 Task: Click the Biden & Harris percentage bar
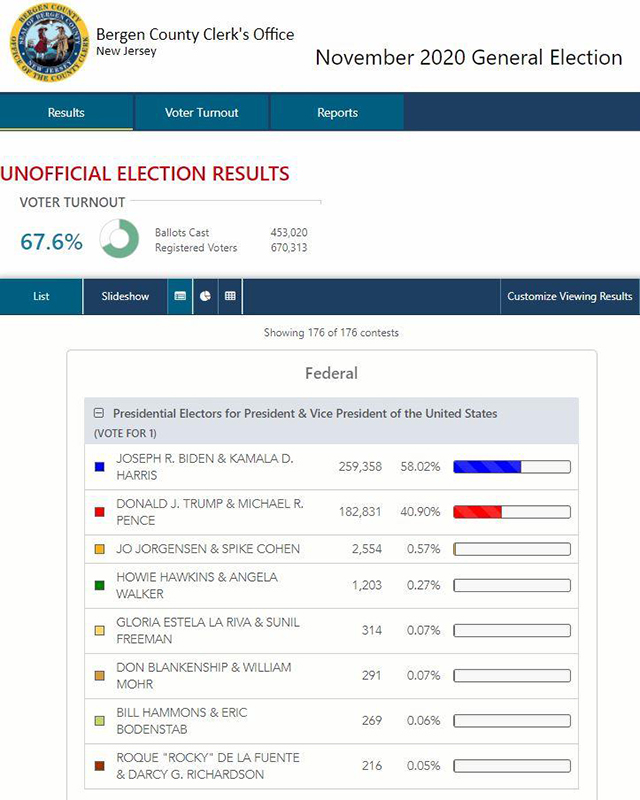tap(511, 467)
